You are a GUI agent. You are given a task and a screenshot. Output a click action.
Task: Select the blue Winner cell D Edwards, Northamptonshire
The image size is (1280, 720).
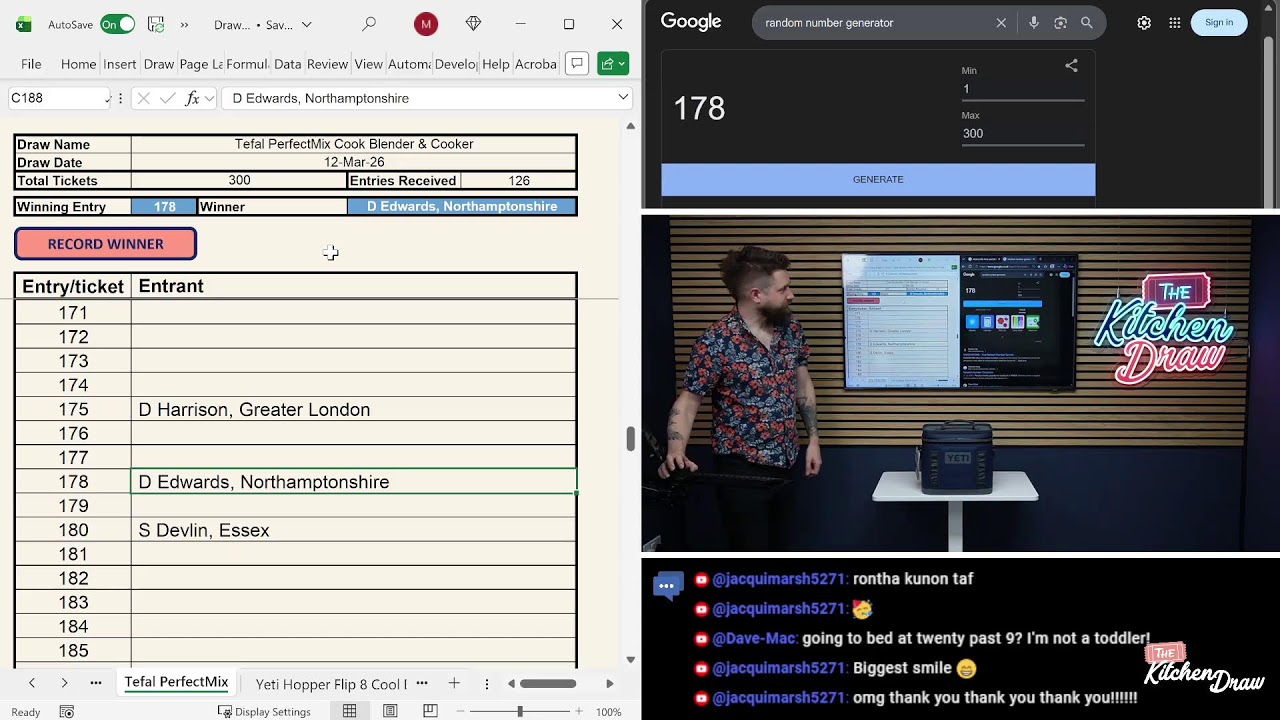pyautogui.click(x=462, y=207)
